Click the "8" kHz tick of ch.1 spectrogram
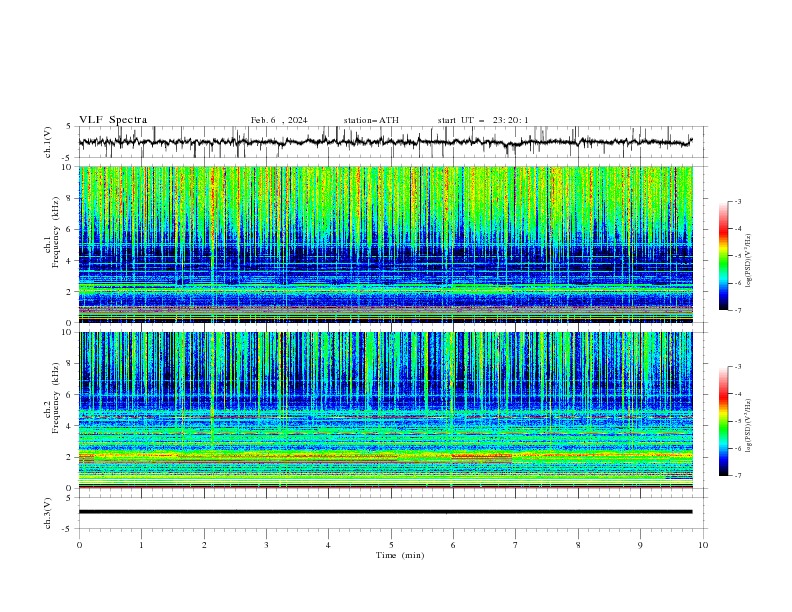The width and height of the screenshot is (792, 612). click(x=70, y=198)
